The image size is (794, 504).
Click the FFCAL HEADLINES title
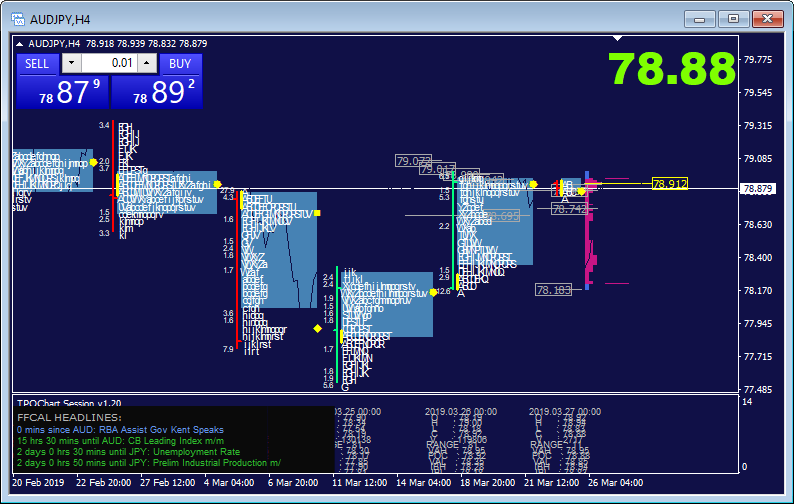[69, 417]
